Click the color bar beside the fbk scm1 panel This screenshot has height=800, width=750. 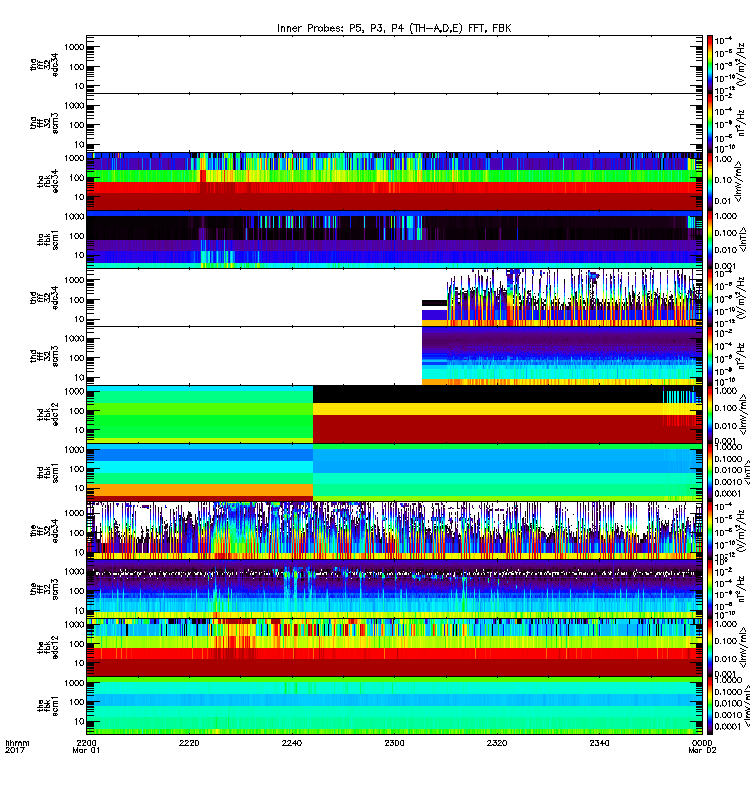coord(710,706)
